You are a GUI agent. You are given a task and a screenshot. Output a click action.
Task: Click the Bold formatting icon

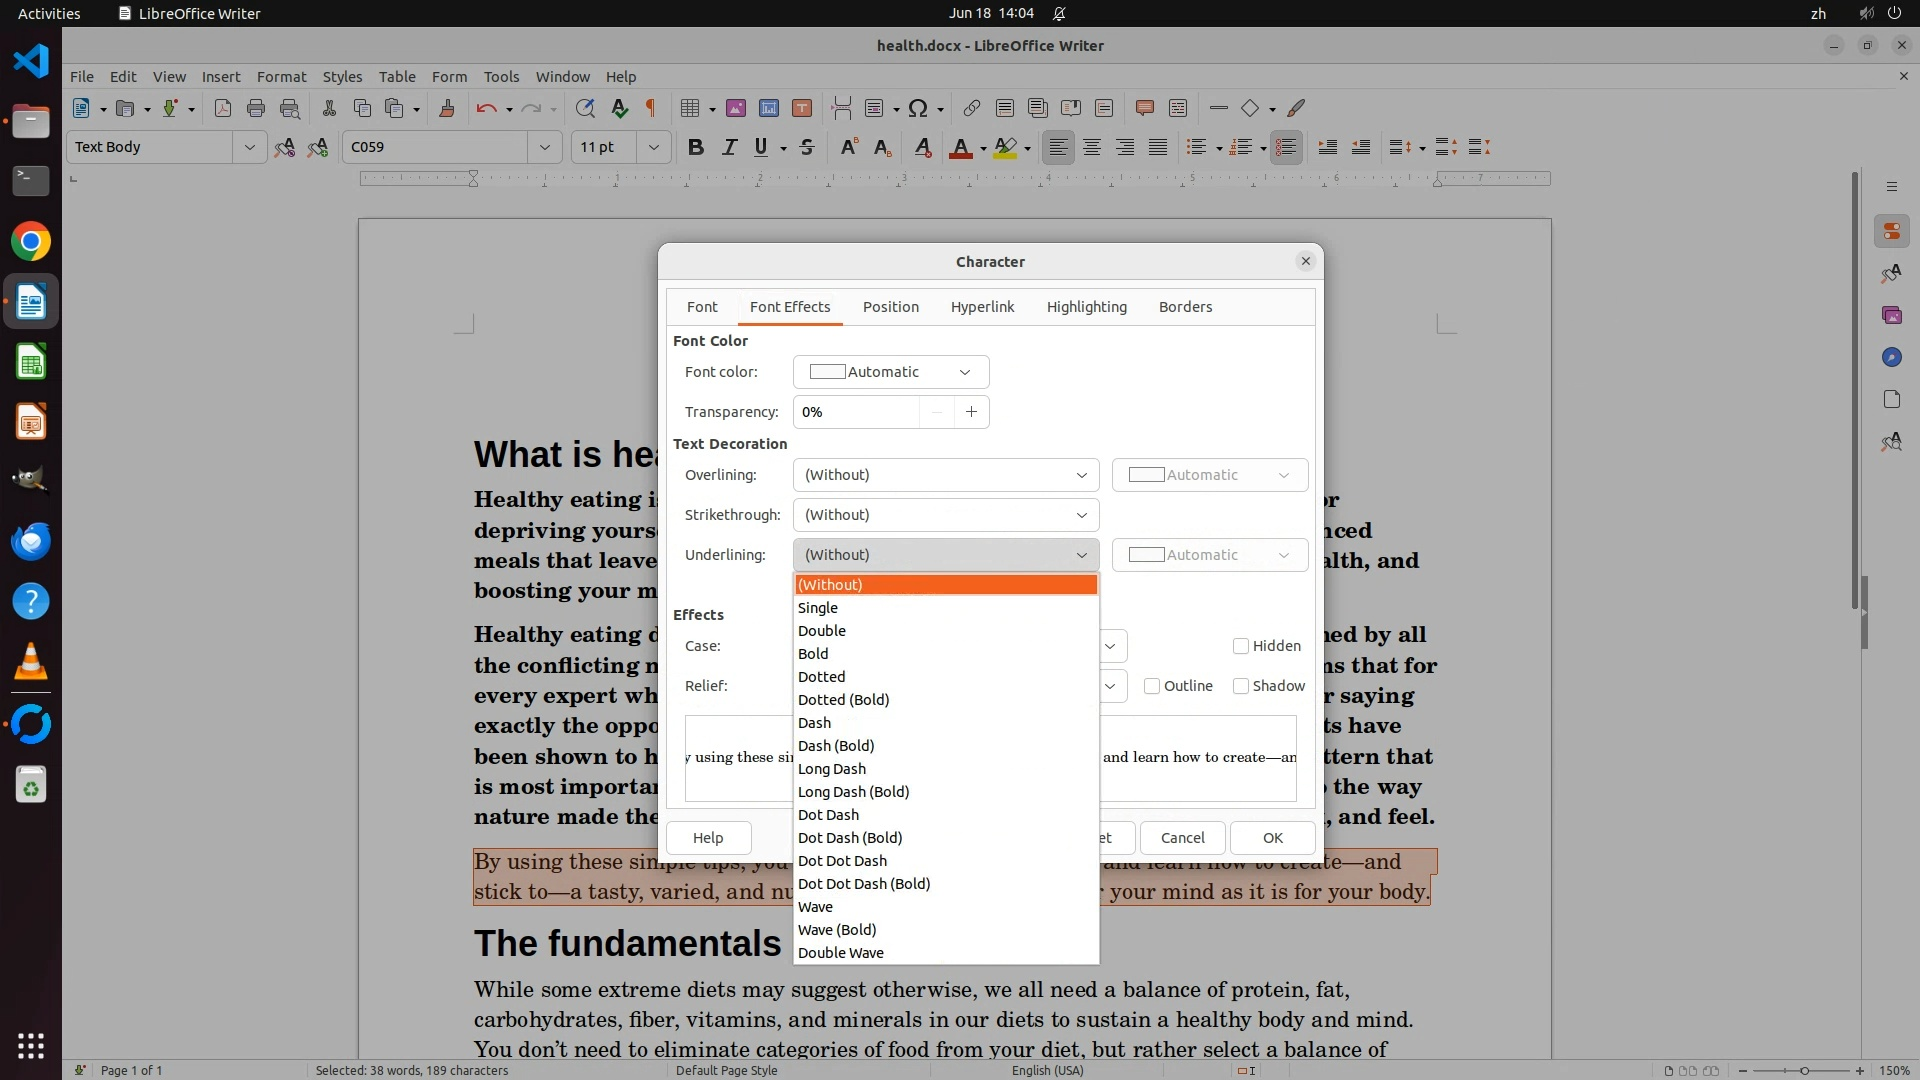(x=696, y=148)
